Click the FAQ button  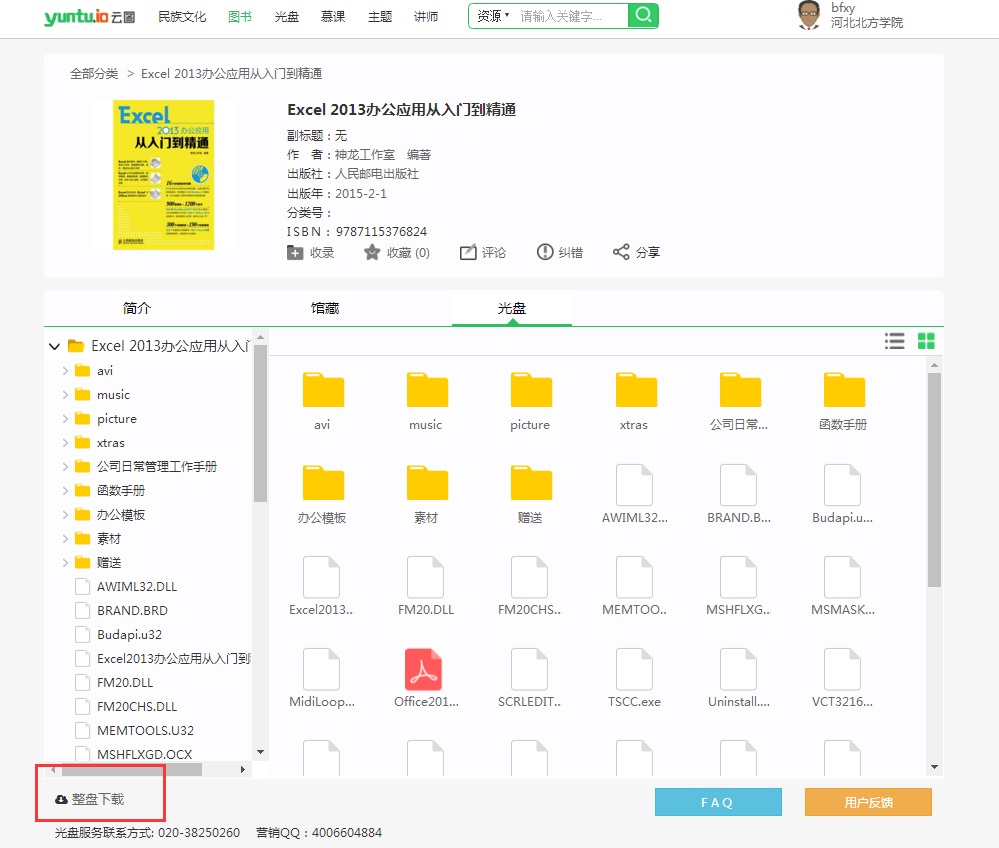[718, 802]
